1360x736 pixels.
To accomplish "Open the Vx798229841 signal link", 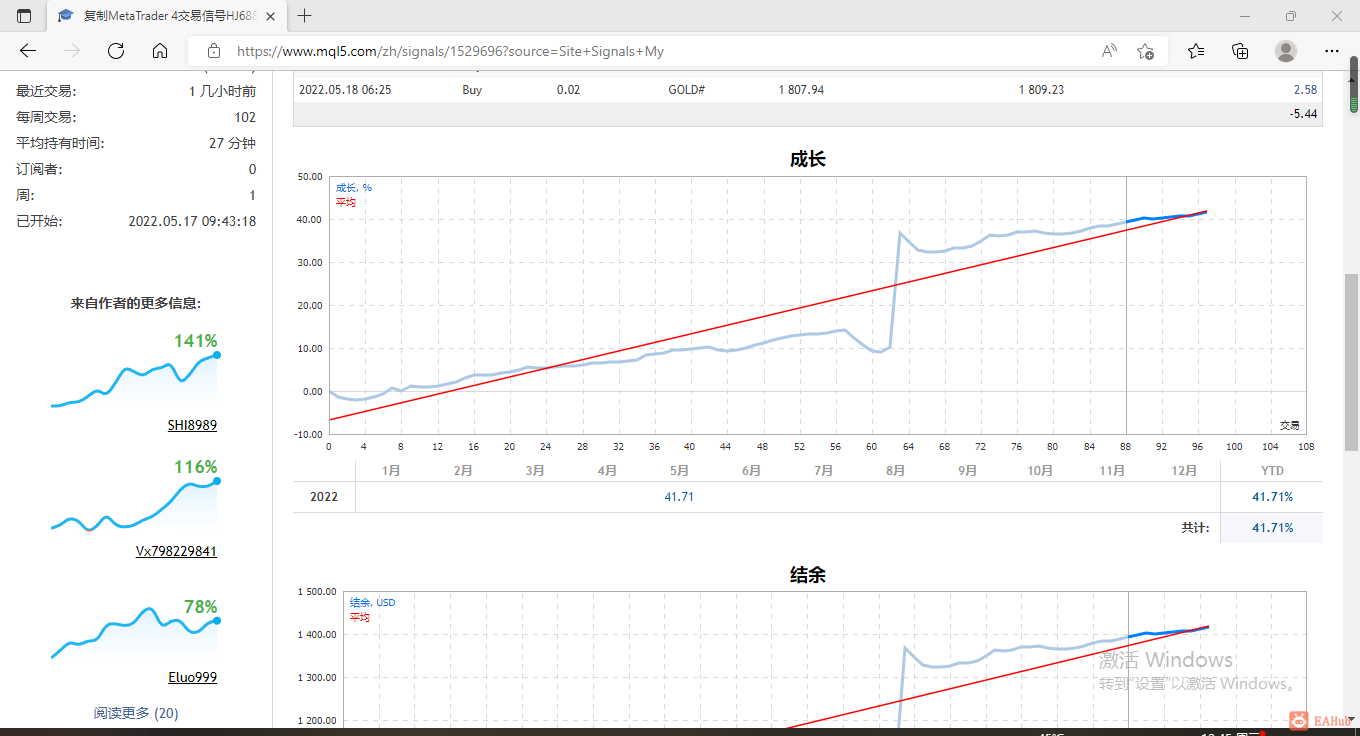I will pos(176,551).
